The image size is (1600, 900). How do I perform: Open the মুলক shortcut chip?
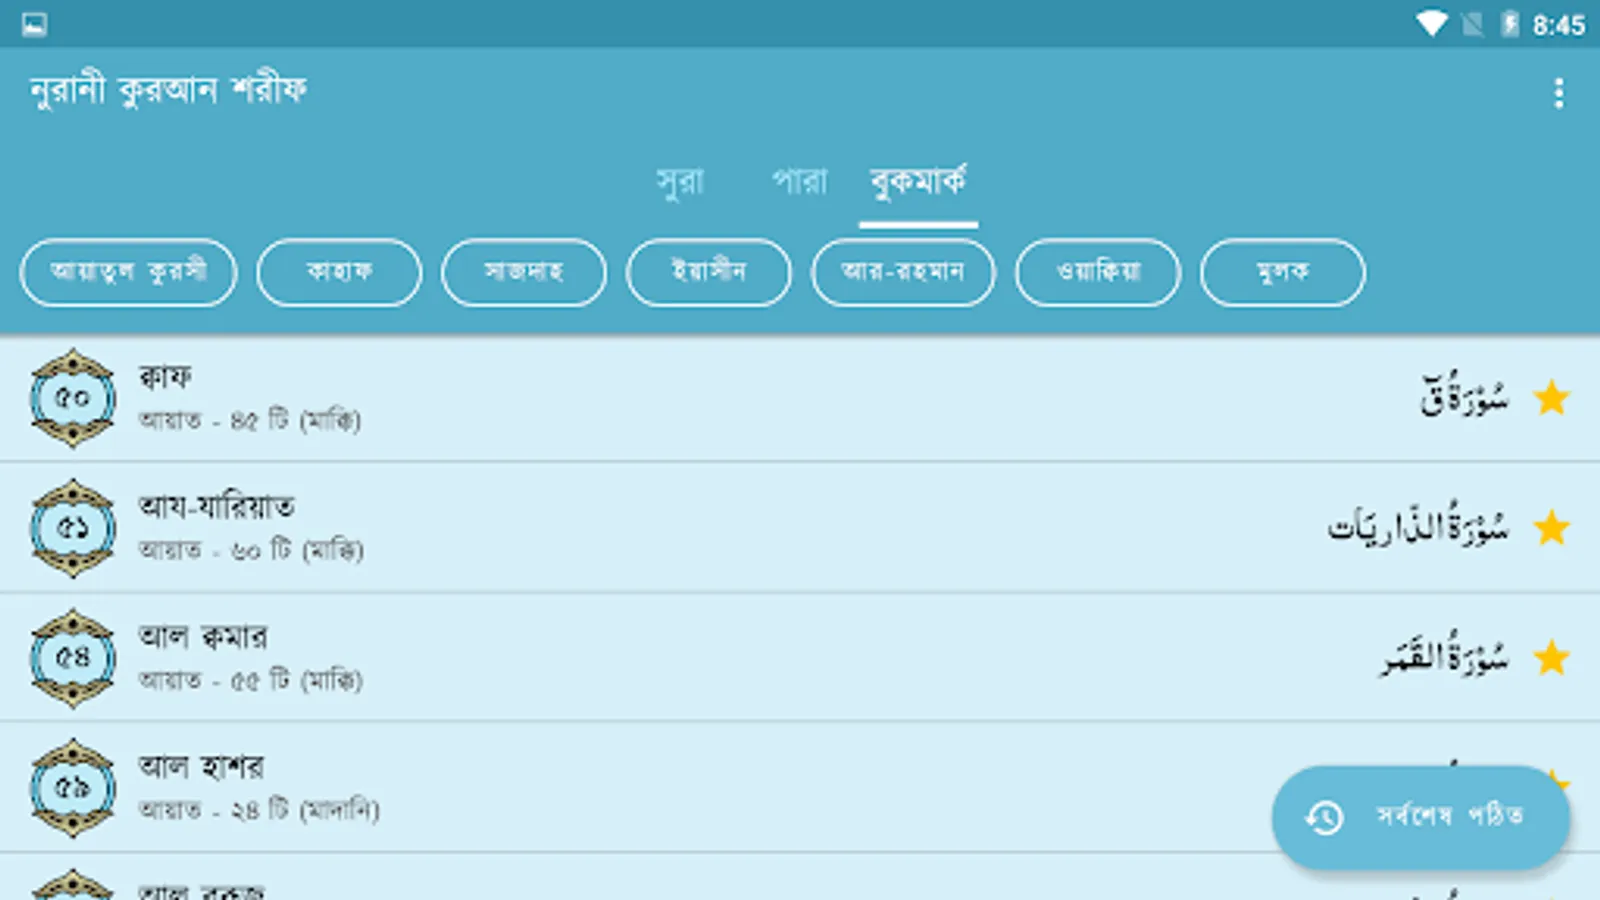(1283, 272)
